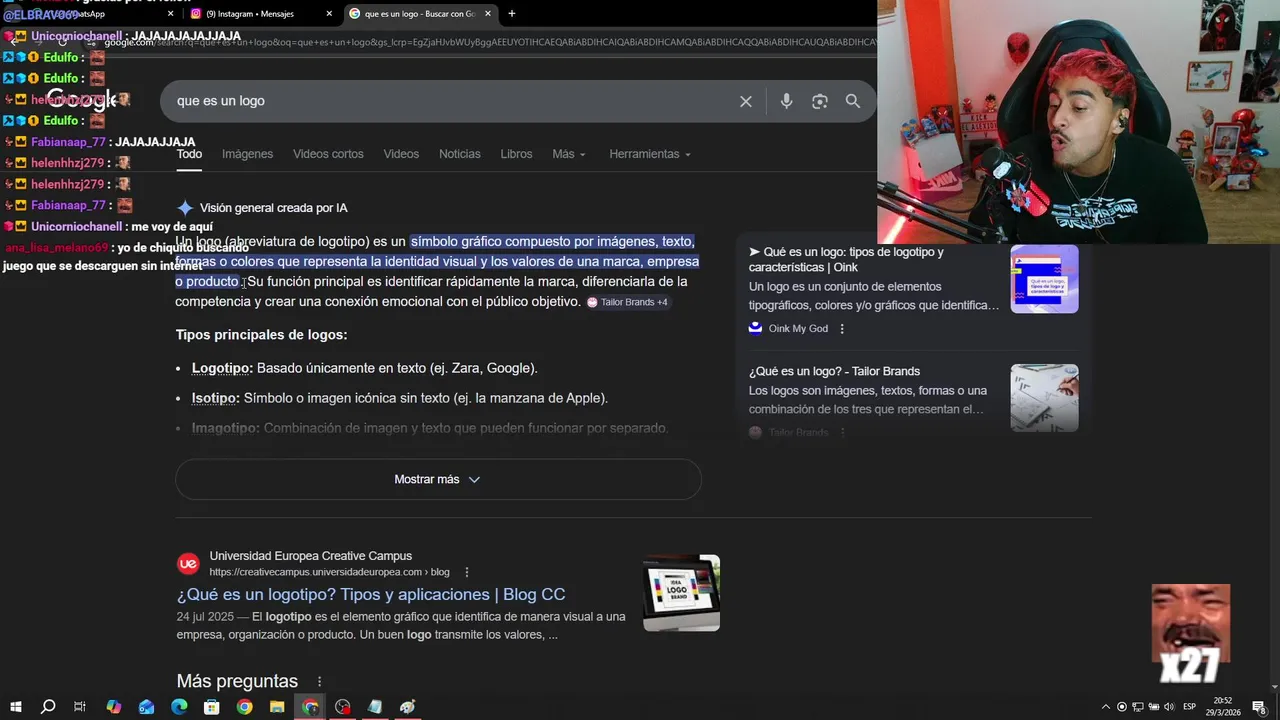1280x720 pixels.
Task: Open options menu for Universidad Europea result
Action: 466,572
